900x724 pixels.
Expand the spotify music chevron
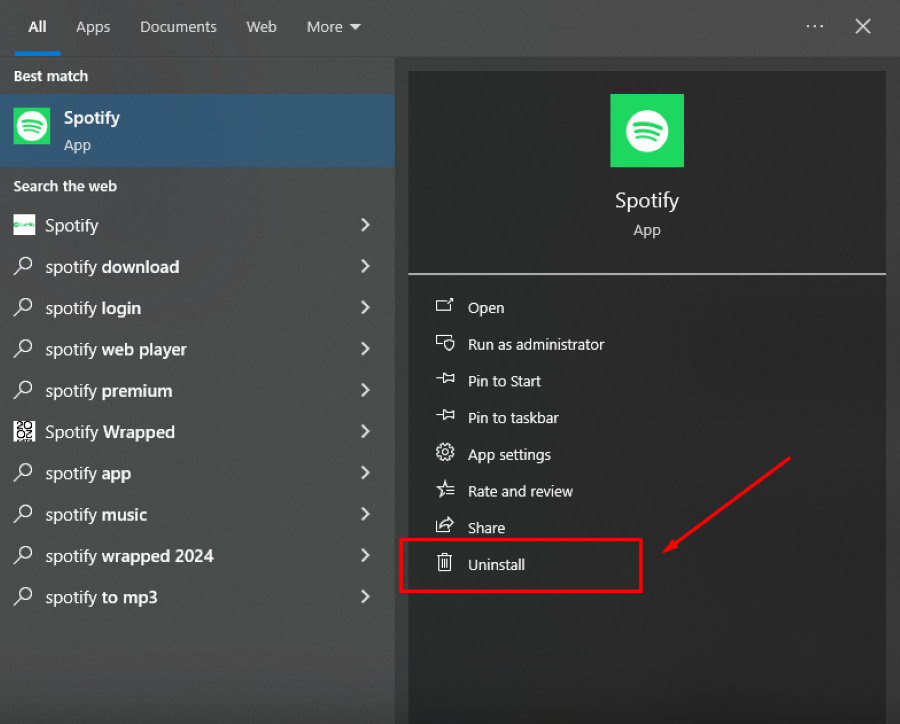[365, 514]
